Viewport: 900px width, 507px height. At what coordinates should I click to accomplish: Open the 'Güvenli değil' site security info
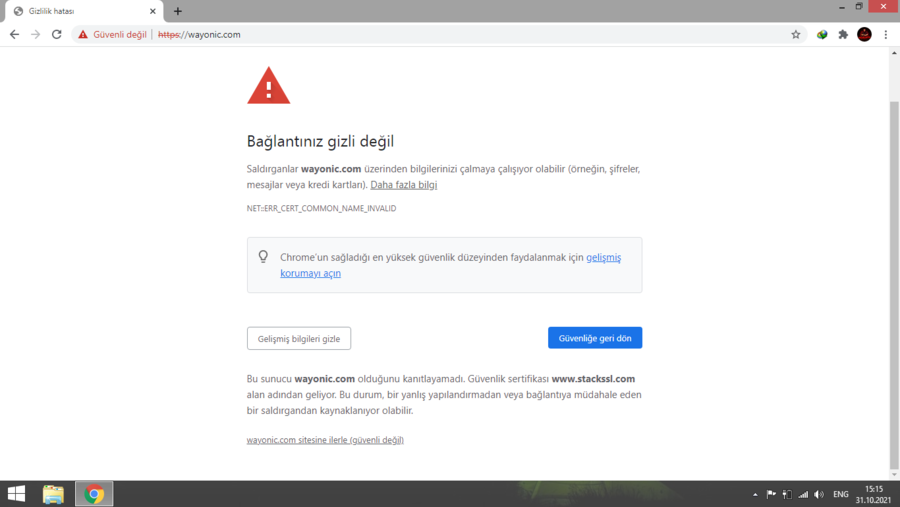(x=113, y=34)
